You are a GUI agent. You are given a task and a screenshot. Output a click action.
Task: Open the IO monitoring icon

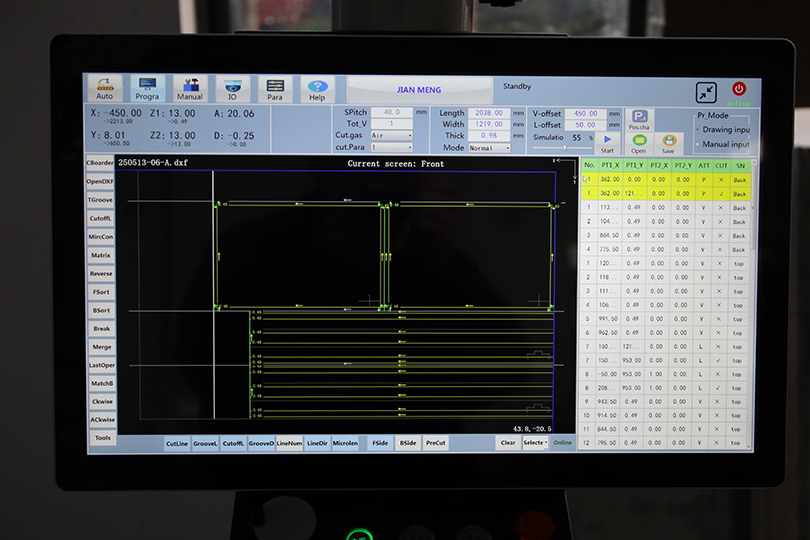(x=232, y=88)
